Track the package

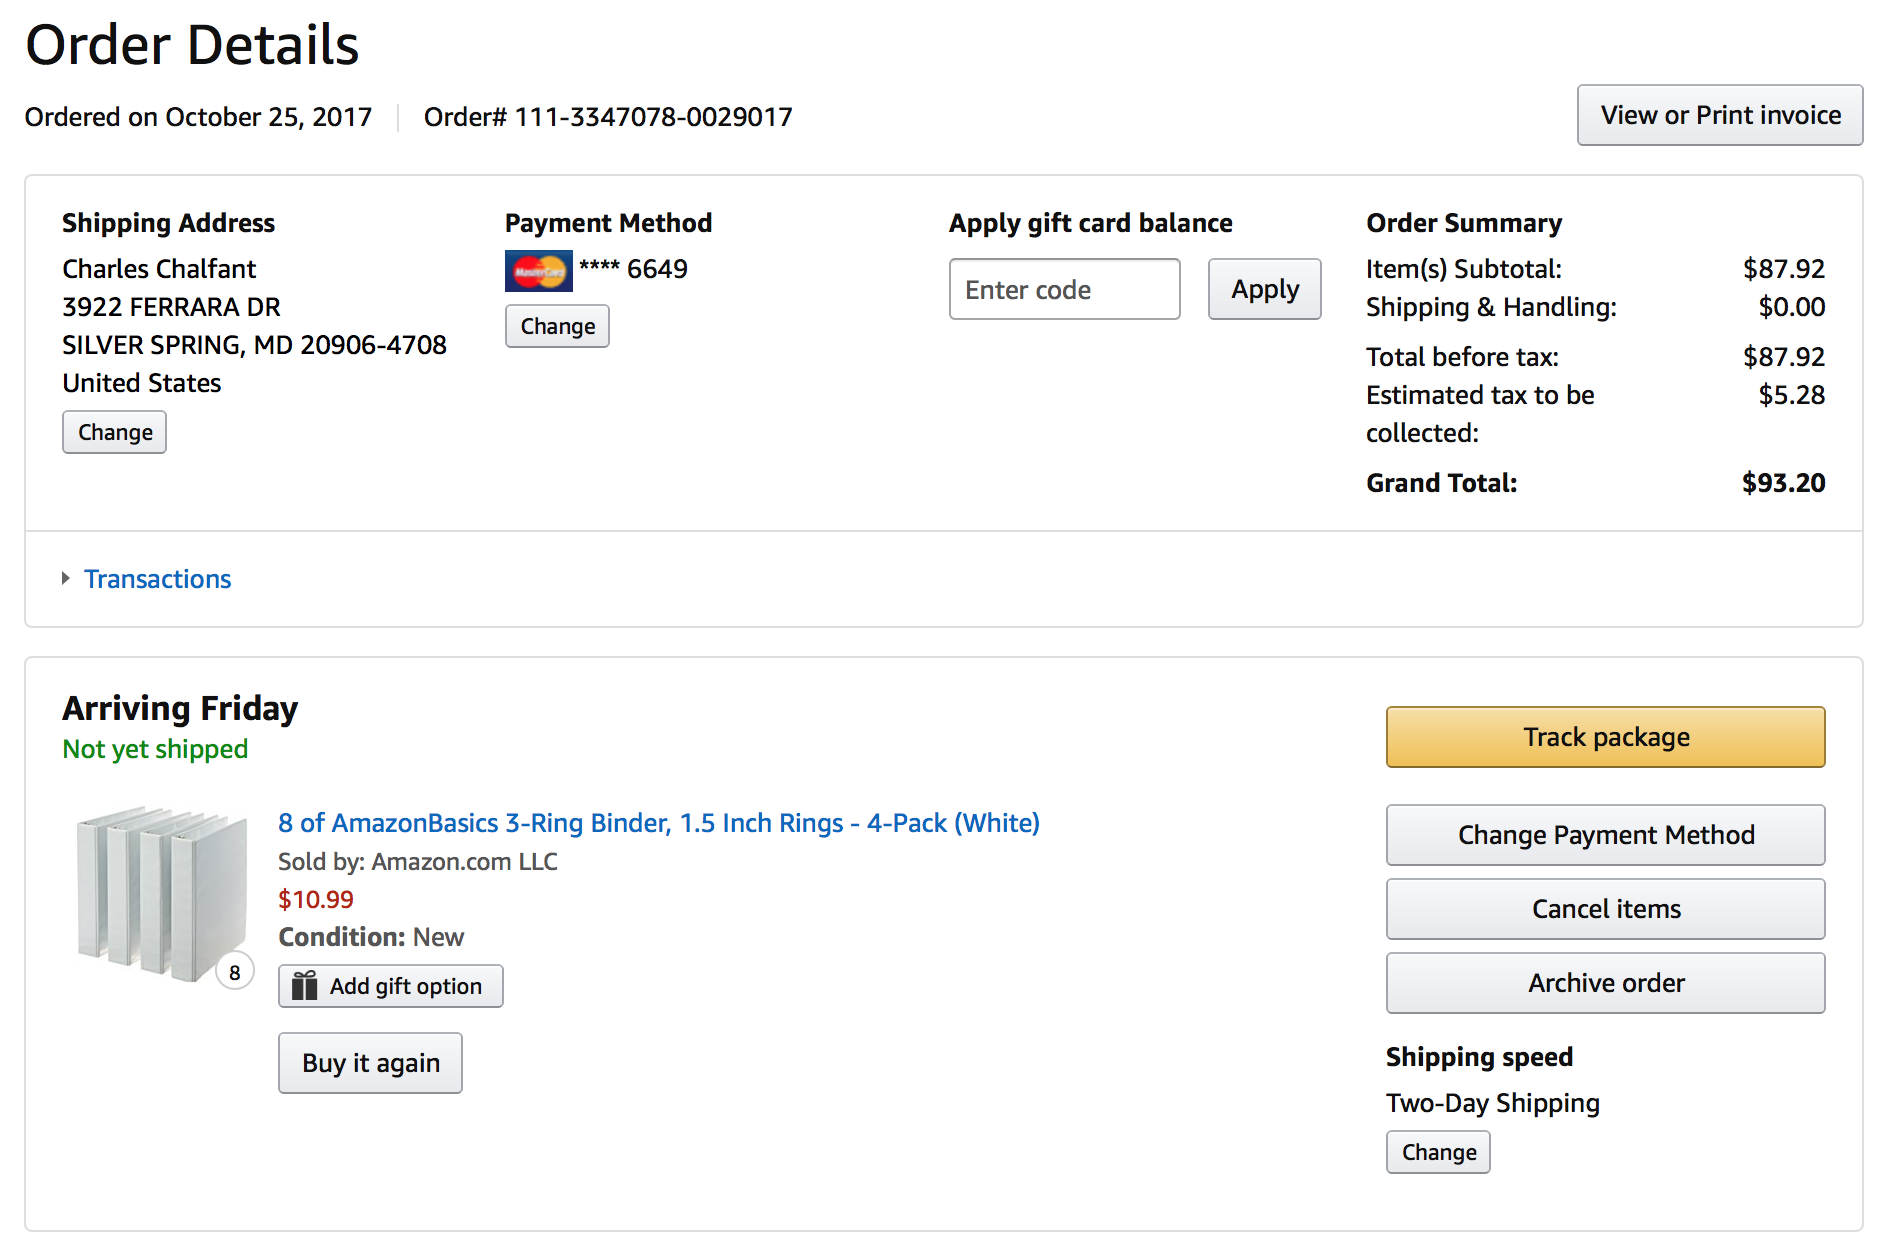click(x=1605, y=737)
